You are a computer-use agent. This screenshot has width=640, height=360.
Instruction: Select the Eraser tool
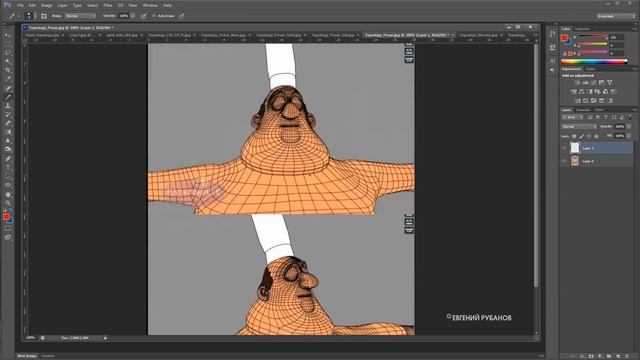8,123
